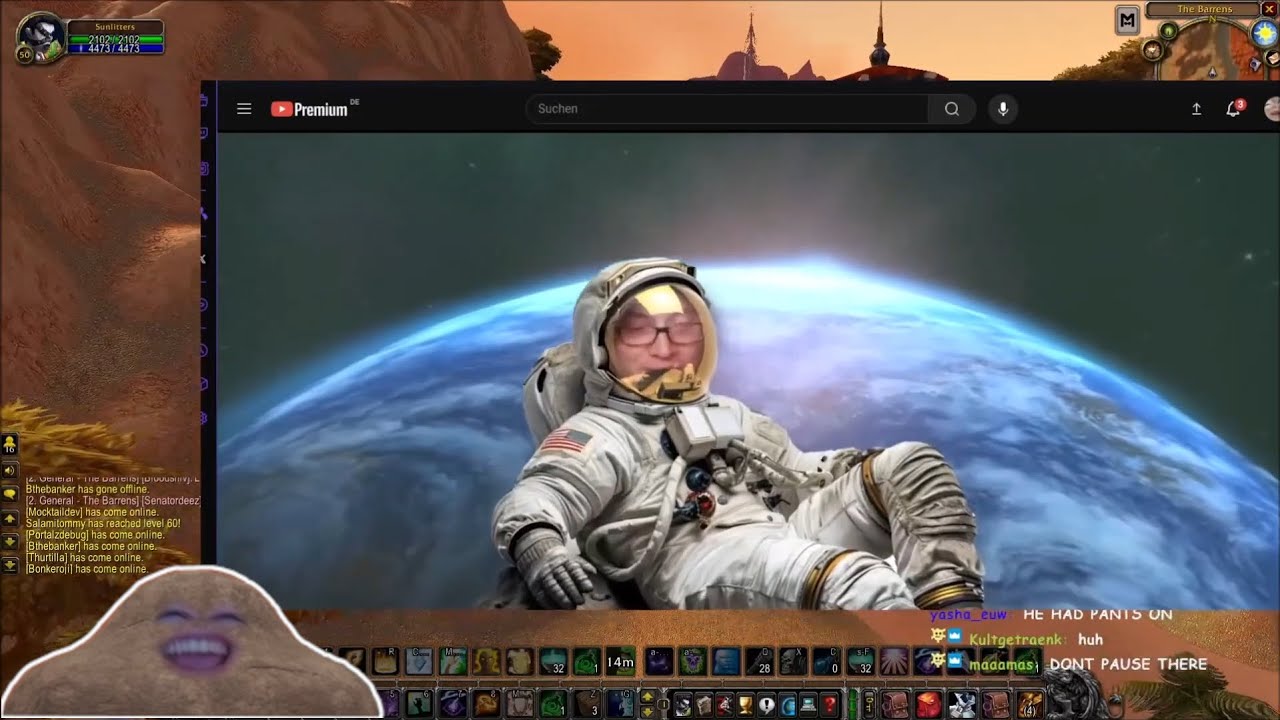The image size is (1280, 720).
Task: Click the level 50 badge on portrait
Action: coord(24,55)
